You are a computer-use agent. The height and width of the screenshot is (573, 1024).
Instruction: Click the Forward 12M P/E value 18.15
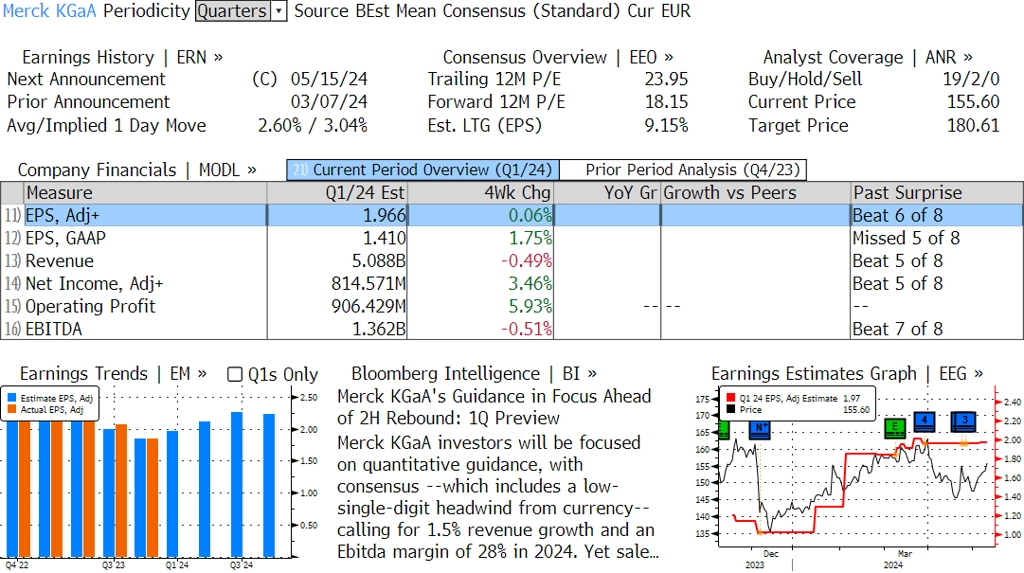[x=666, y=102]
